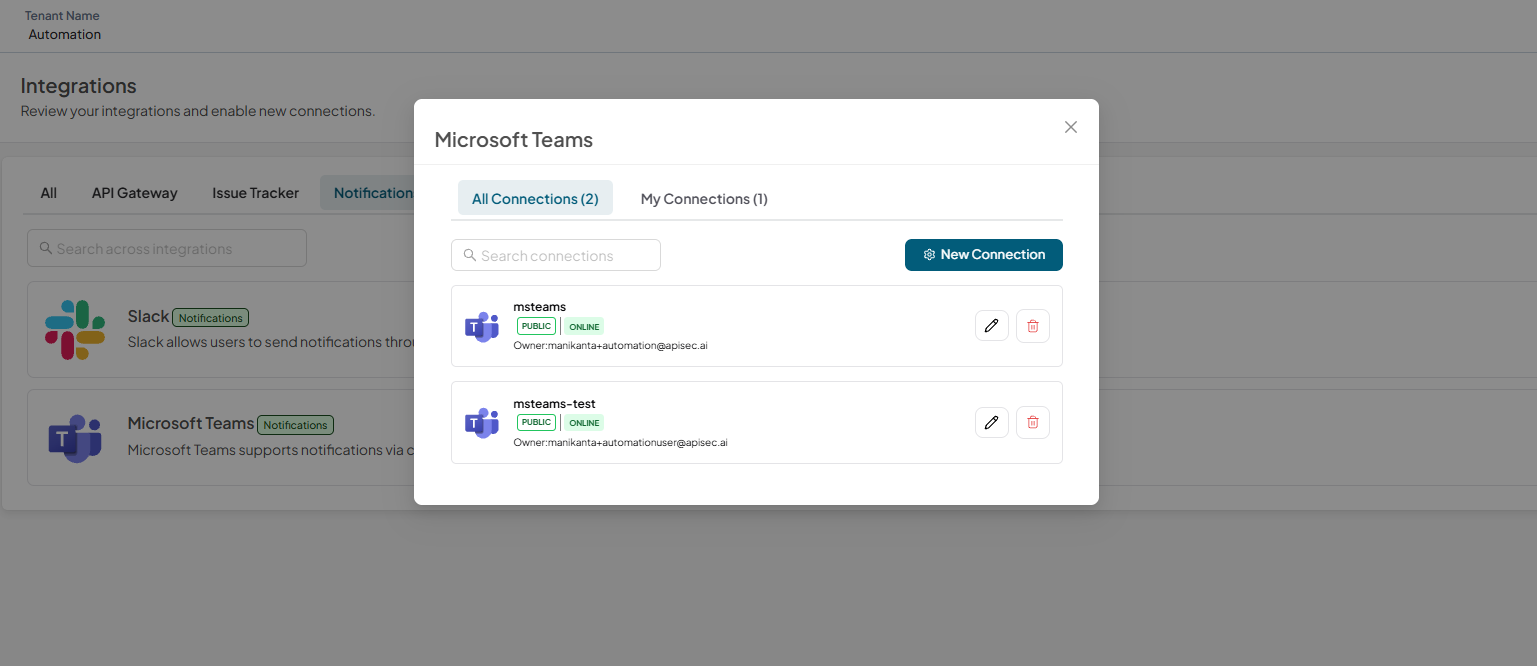Delete the msteams connection via trash icon

coord(1032,326)
